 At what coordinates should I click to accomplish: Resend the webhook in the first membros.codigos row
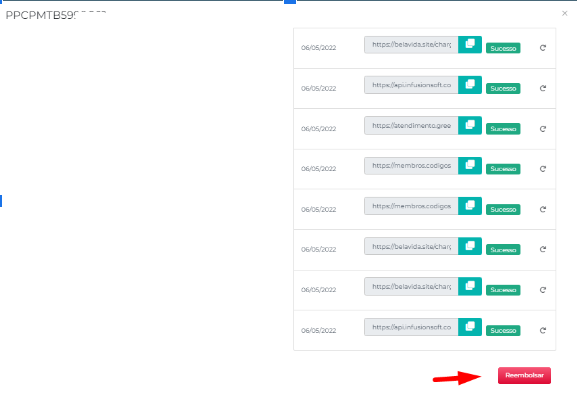(x=543, y=169)
